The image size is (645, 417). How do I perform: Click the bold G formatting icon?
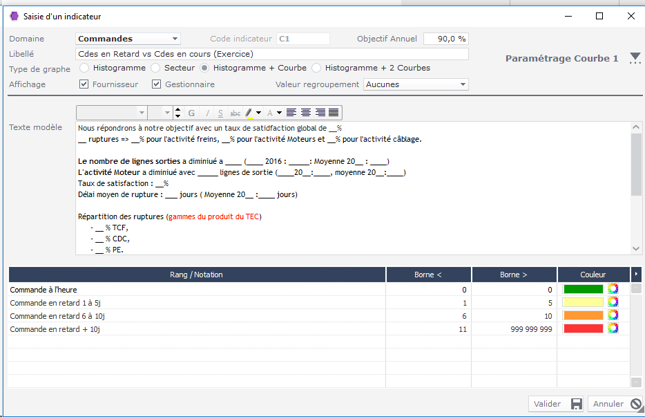click(x=191, y=113)
